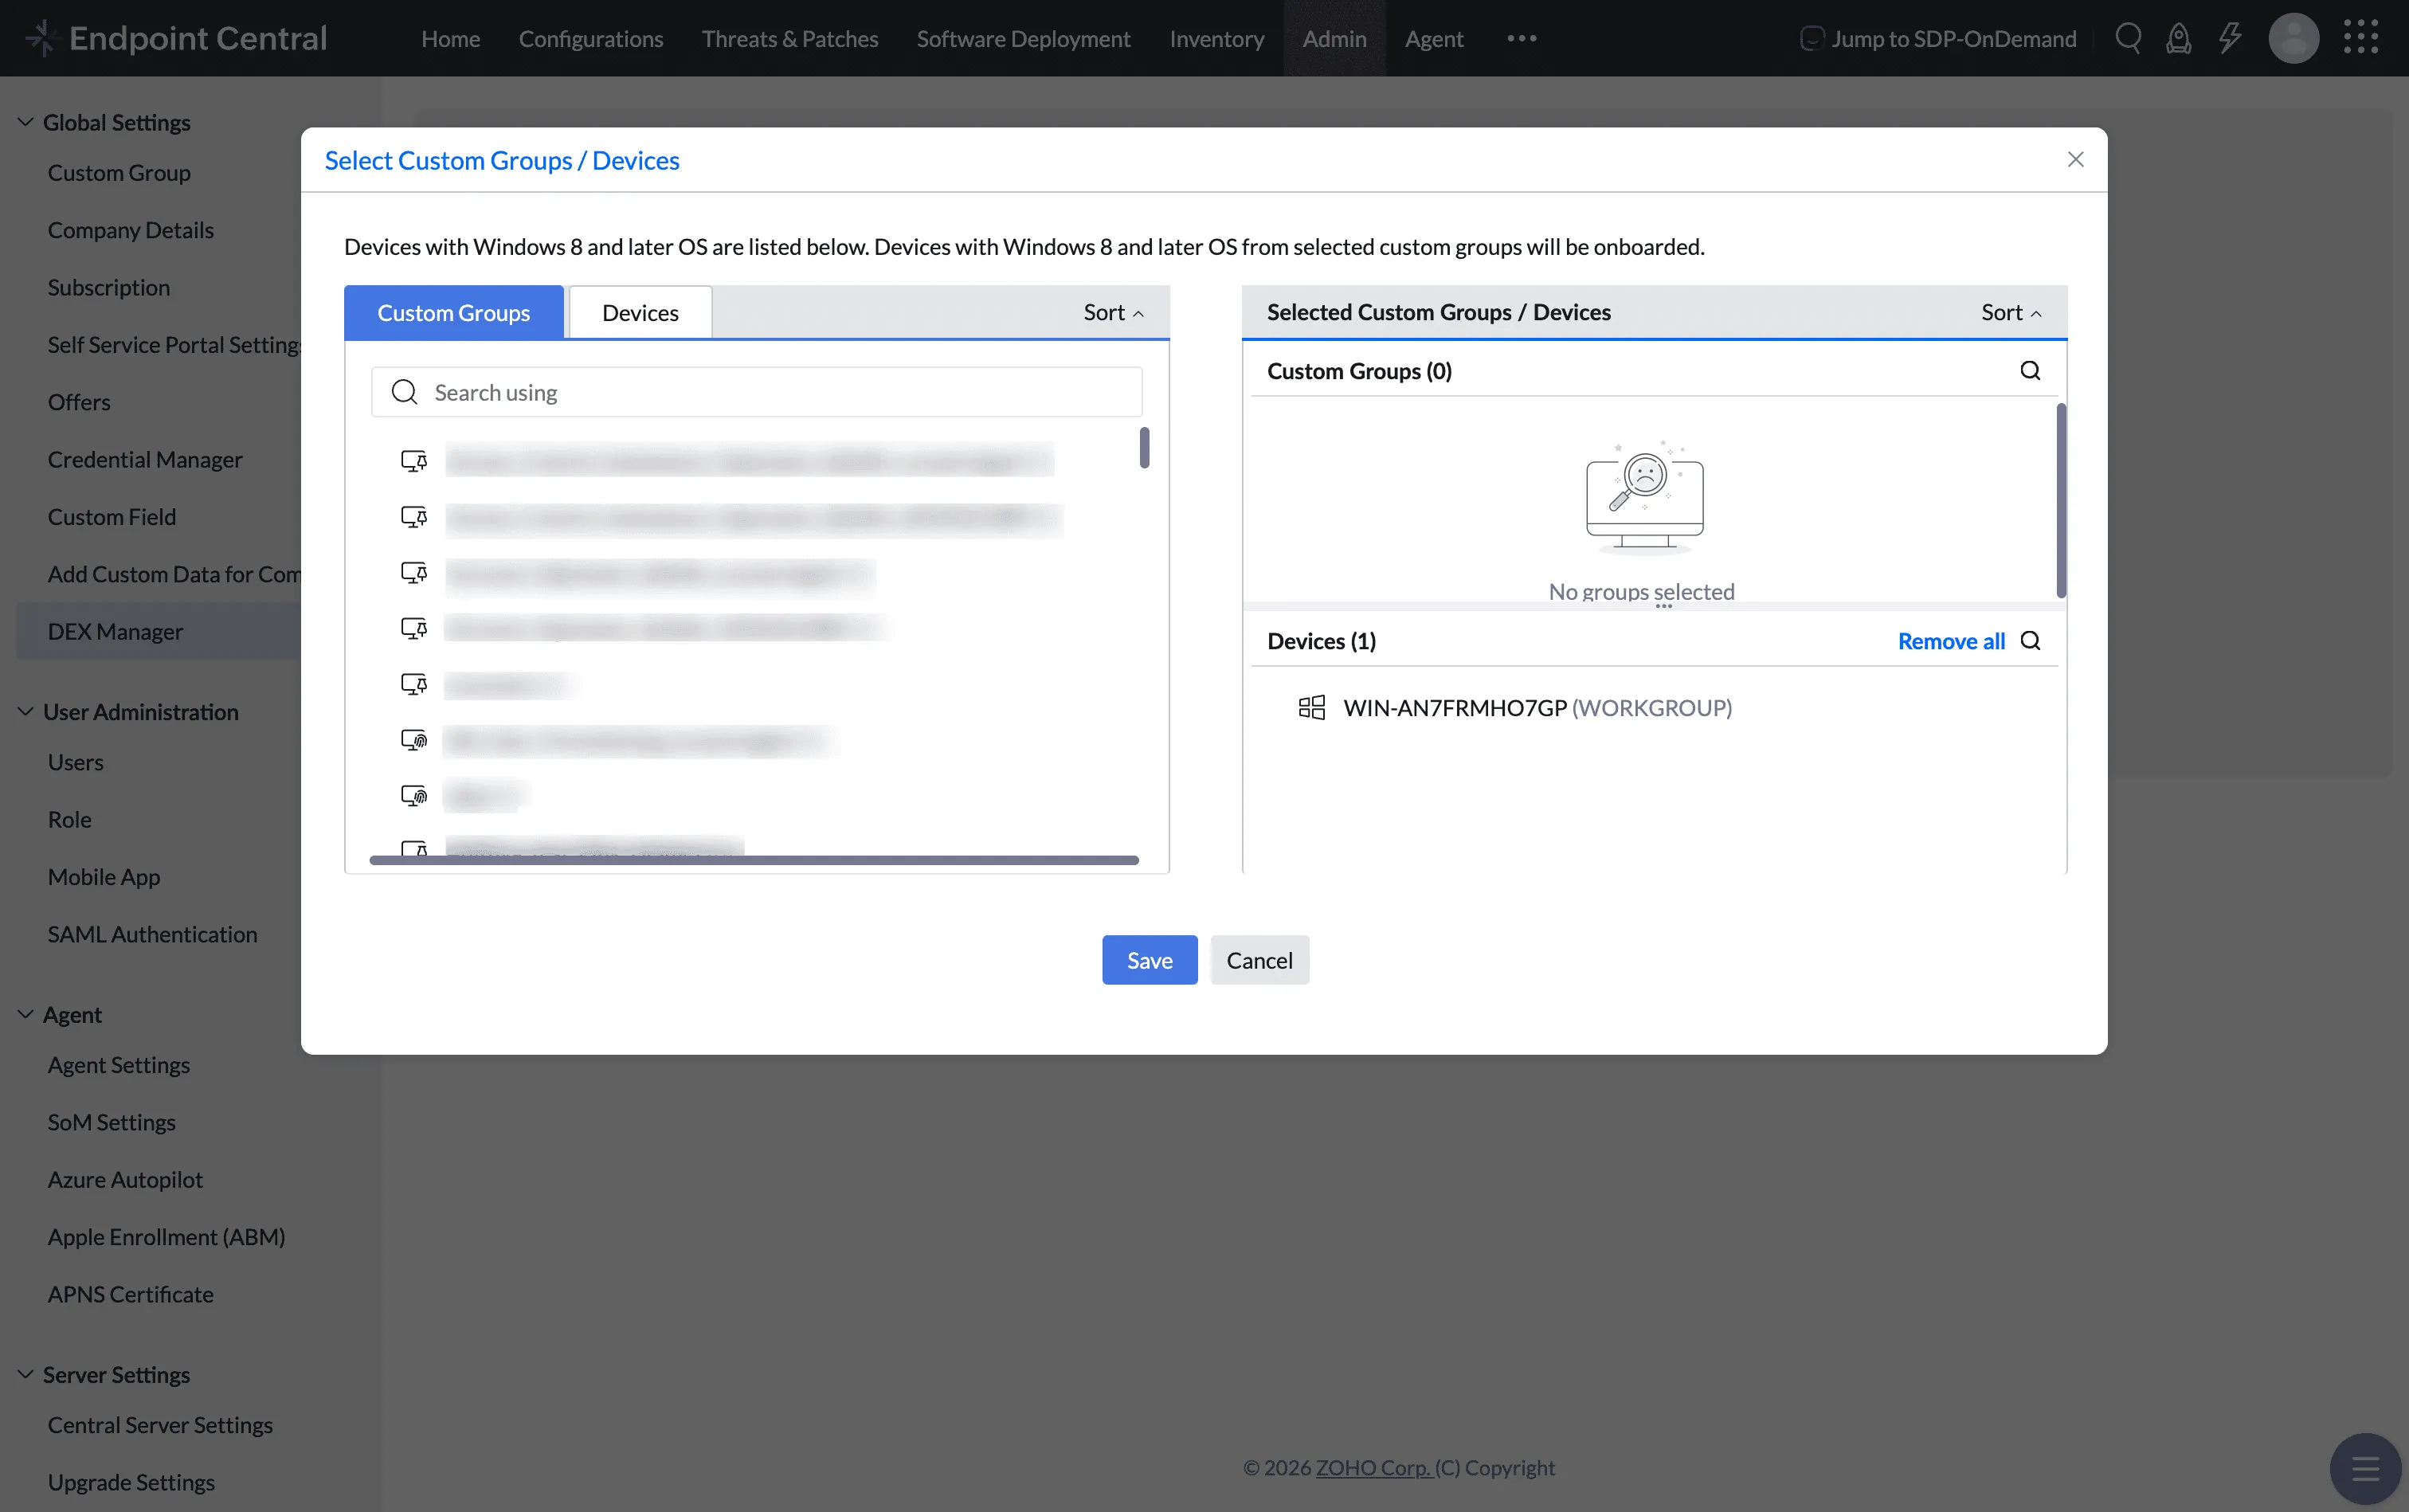Click the third custom group row icon
This screenshot has height=1512, width=2409.
pyautogui.click(x=414, y=573)
